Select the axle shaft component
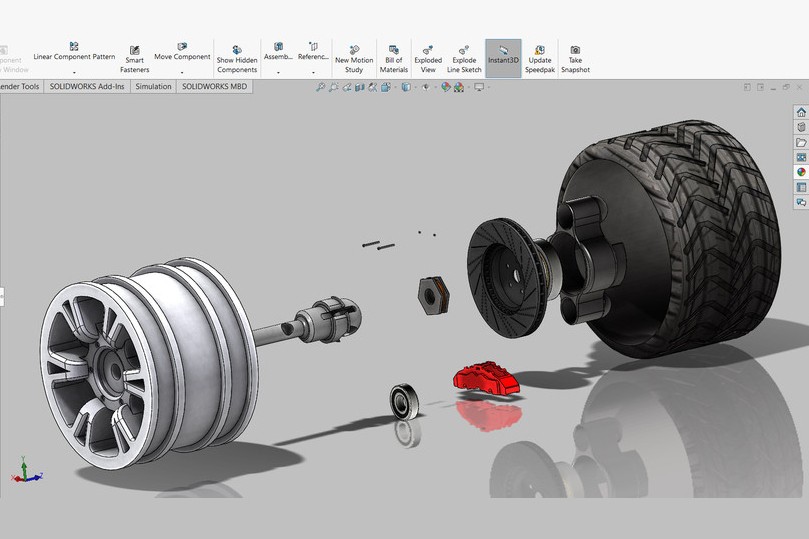Viewport: 809px width, 539px height. [x=310, y=322]
